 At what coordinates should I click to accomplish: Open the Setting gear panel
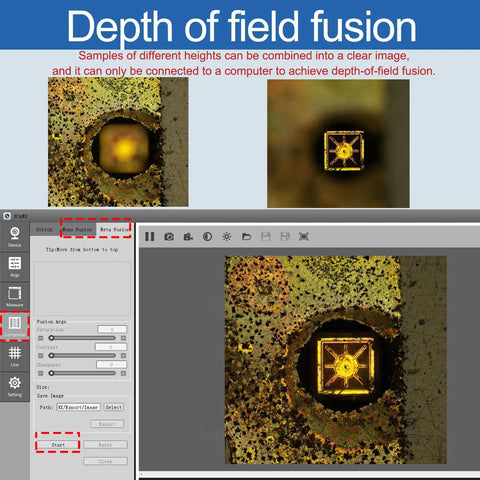click(x=15, y=386)
